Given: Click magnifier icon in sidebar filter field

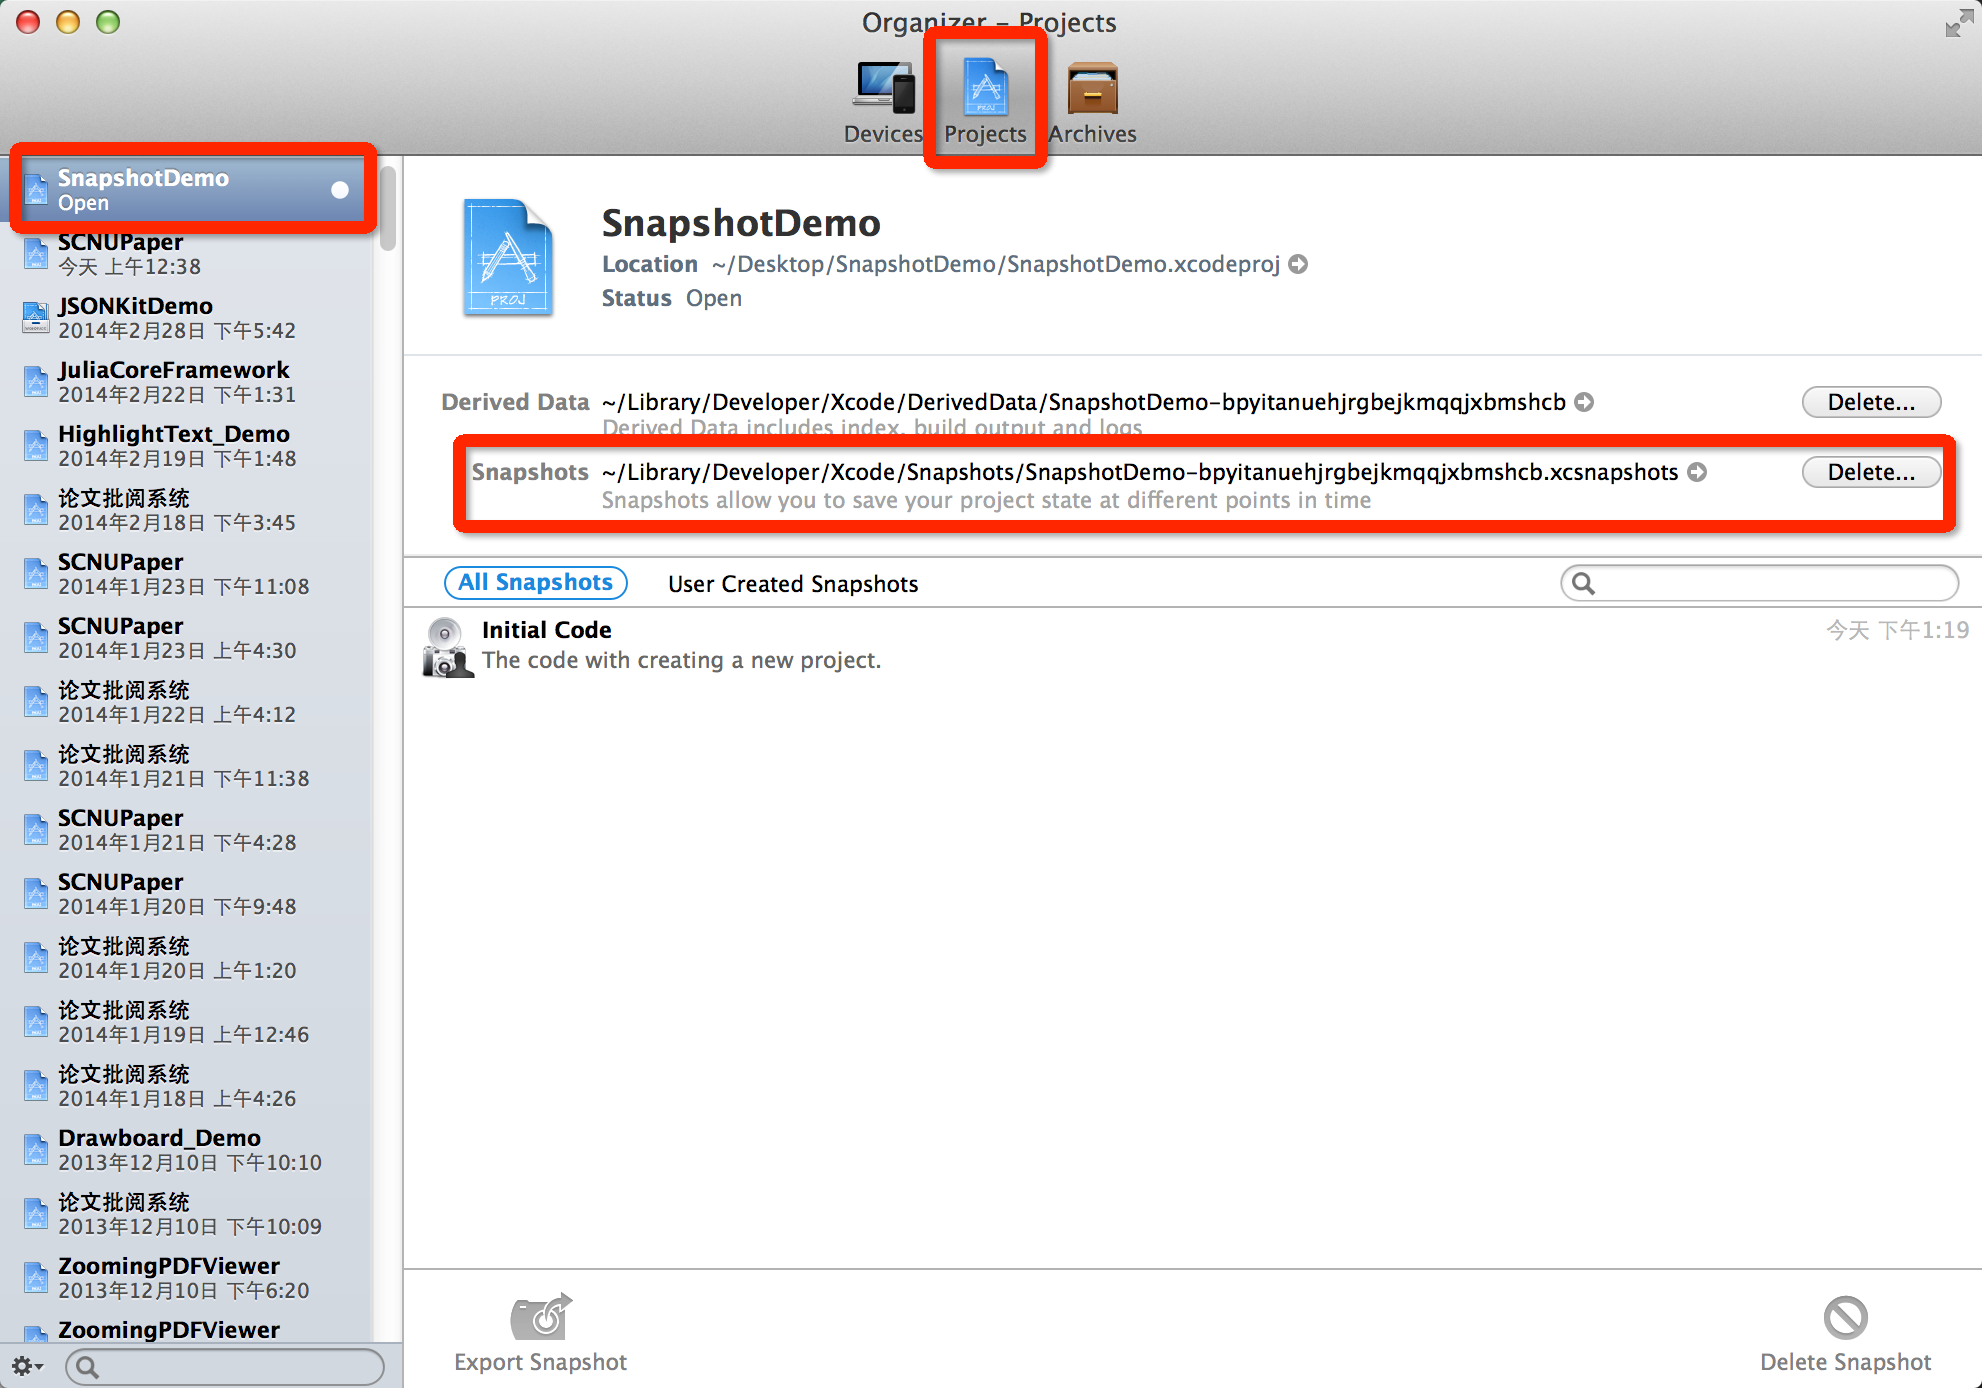Looking at the screenshot, I should (88, 1367).
